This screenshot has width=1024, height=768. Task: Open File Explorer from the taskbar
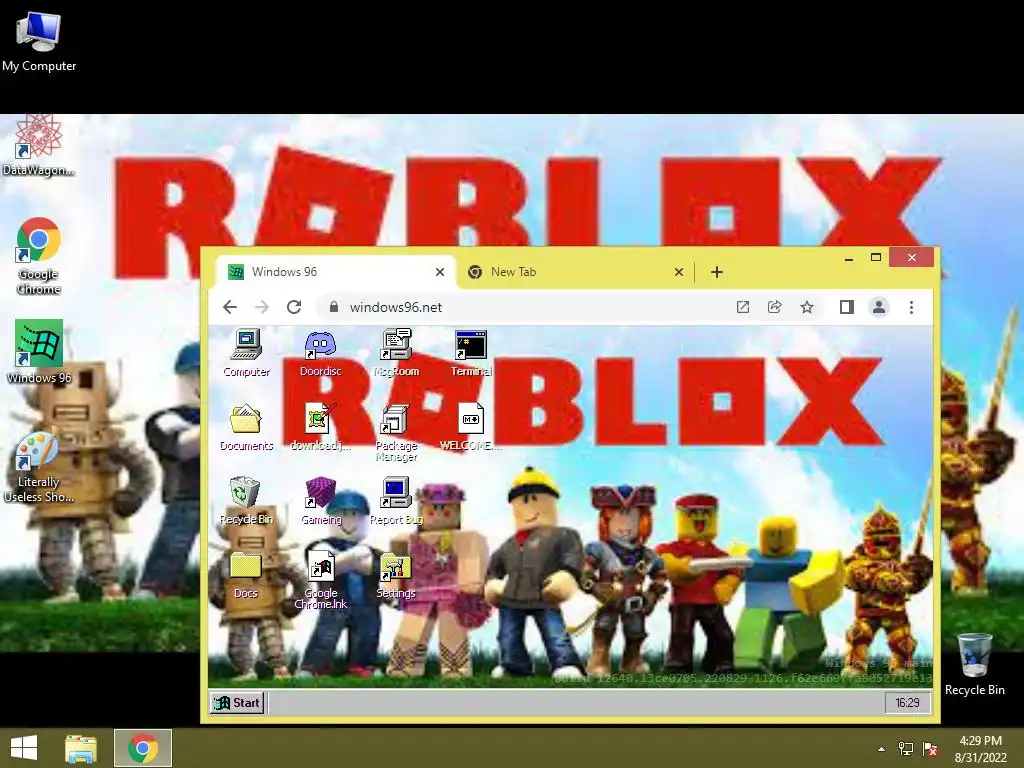(81, 748)
